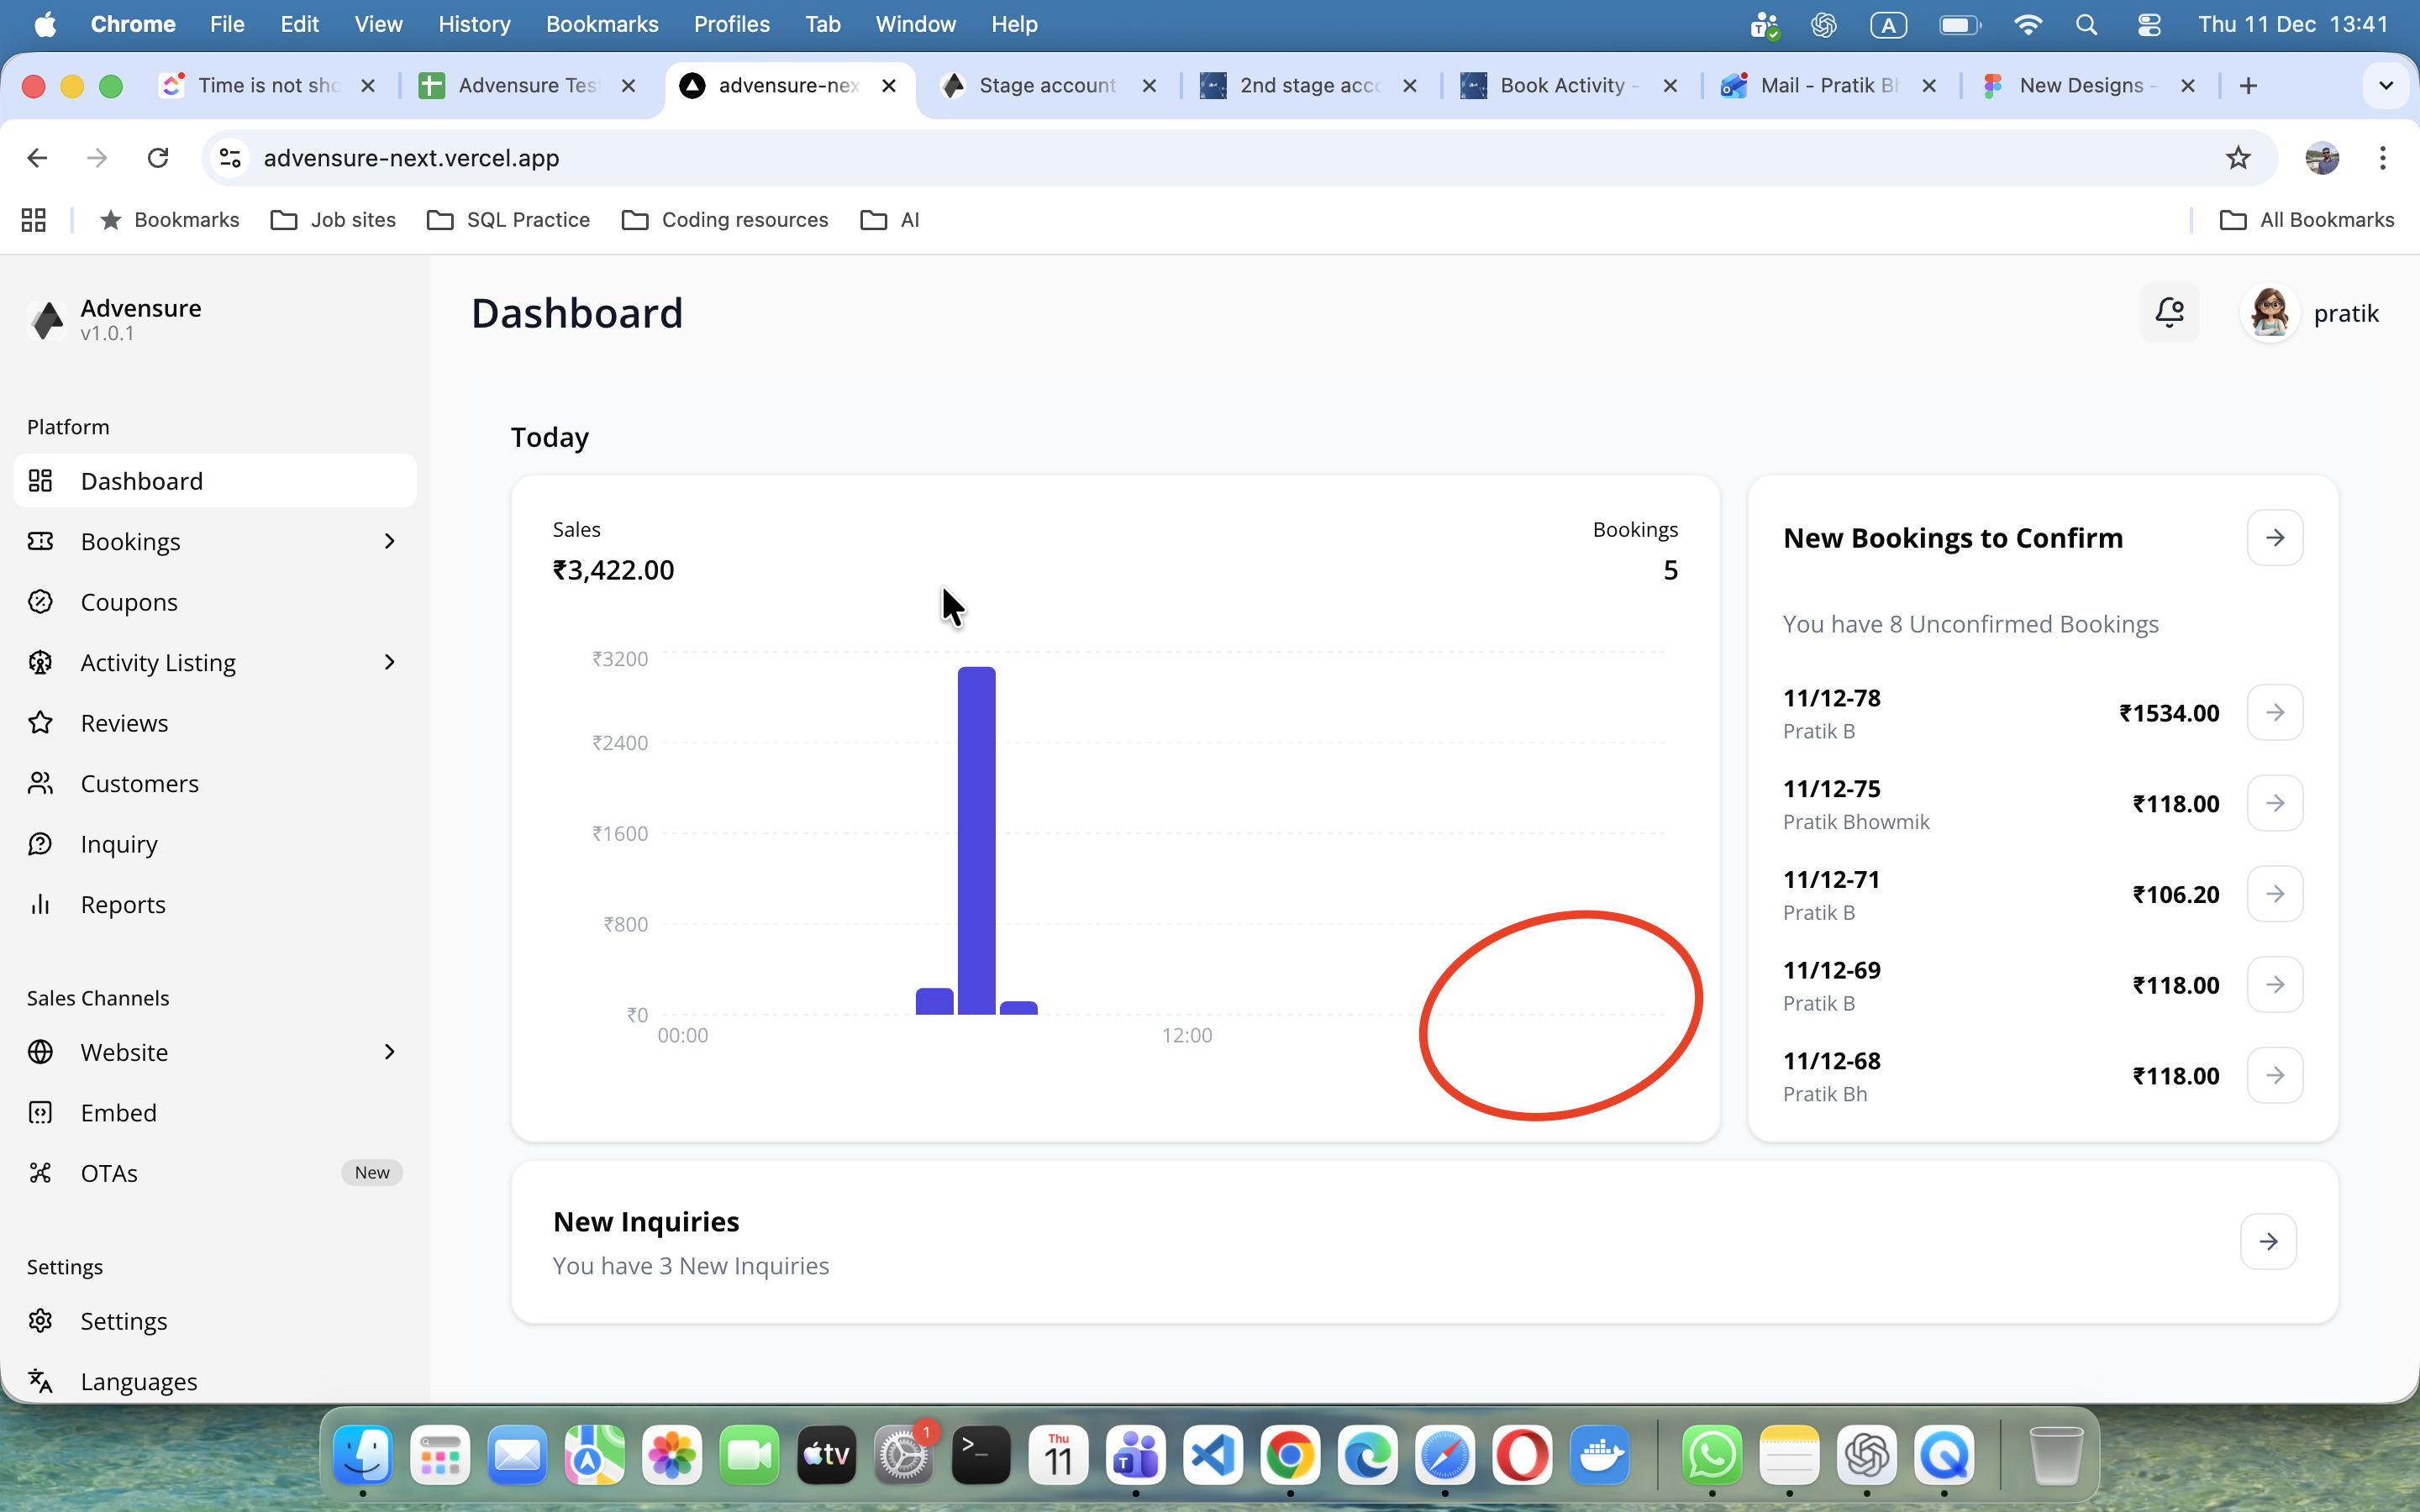Open the notifications bell icon
This screenshot has width=2420, height=1512.
(x=2169, y=313)
